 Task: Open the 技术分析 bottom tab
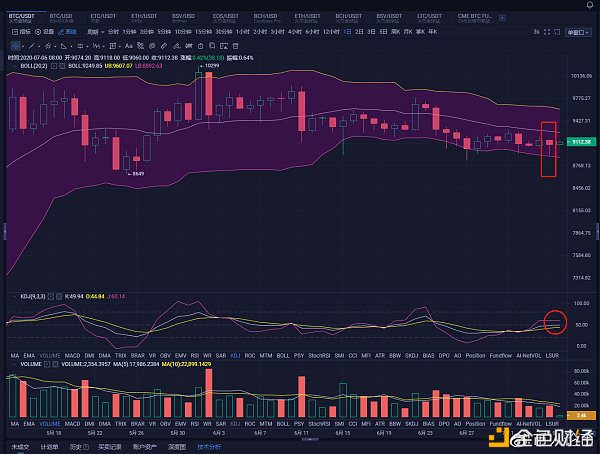click(x=209, y=447)
